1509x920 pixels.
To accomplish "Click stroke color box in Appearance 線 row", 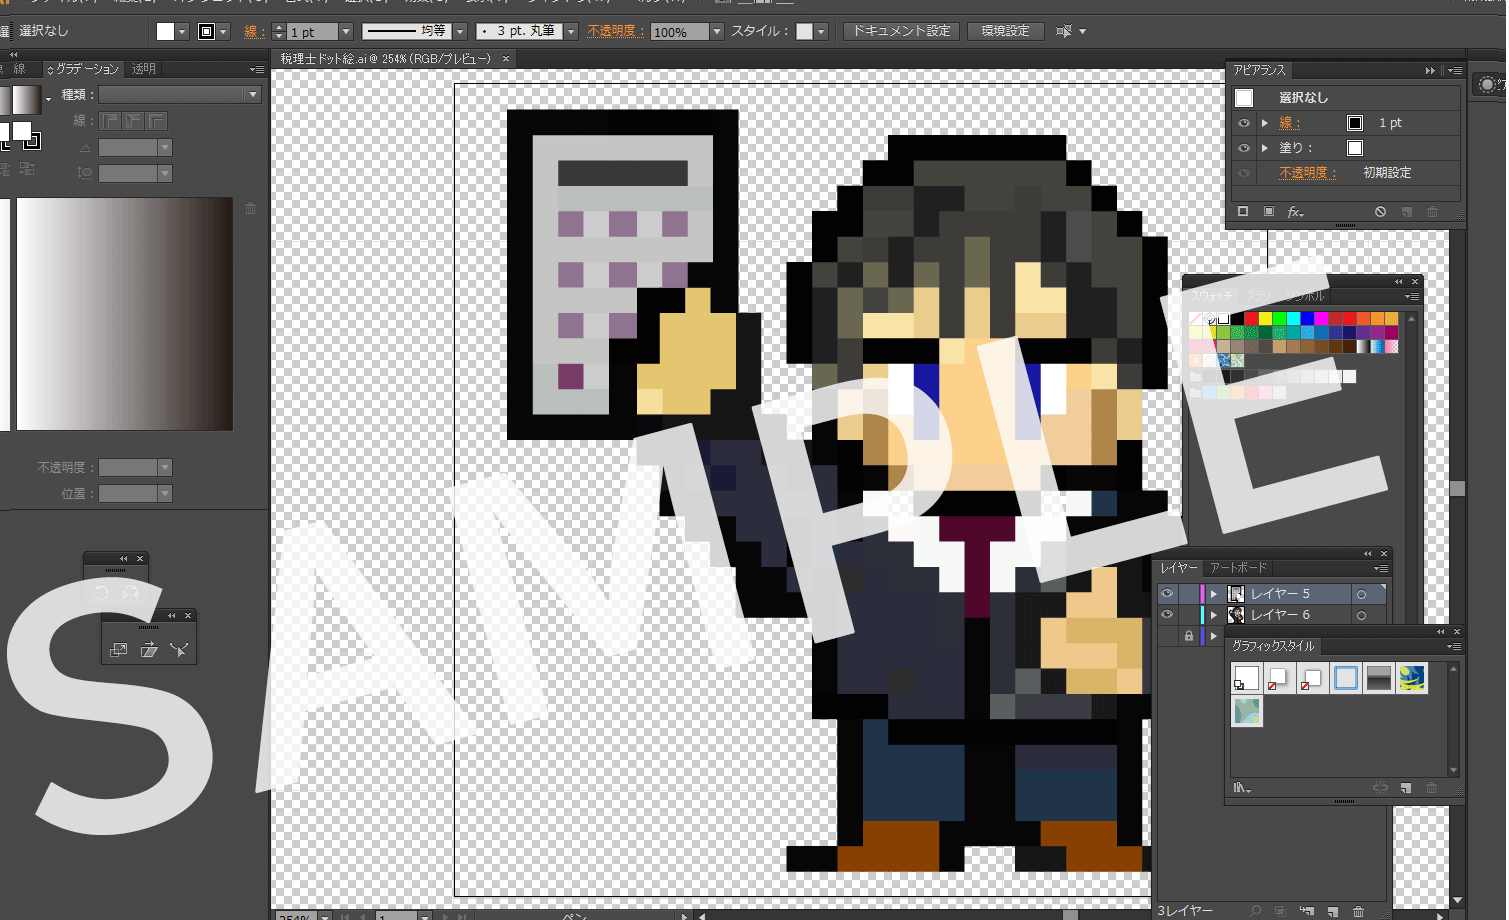I will (1355, 123).
